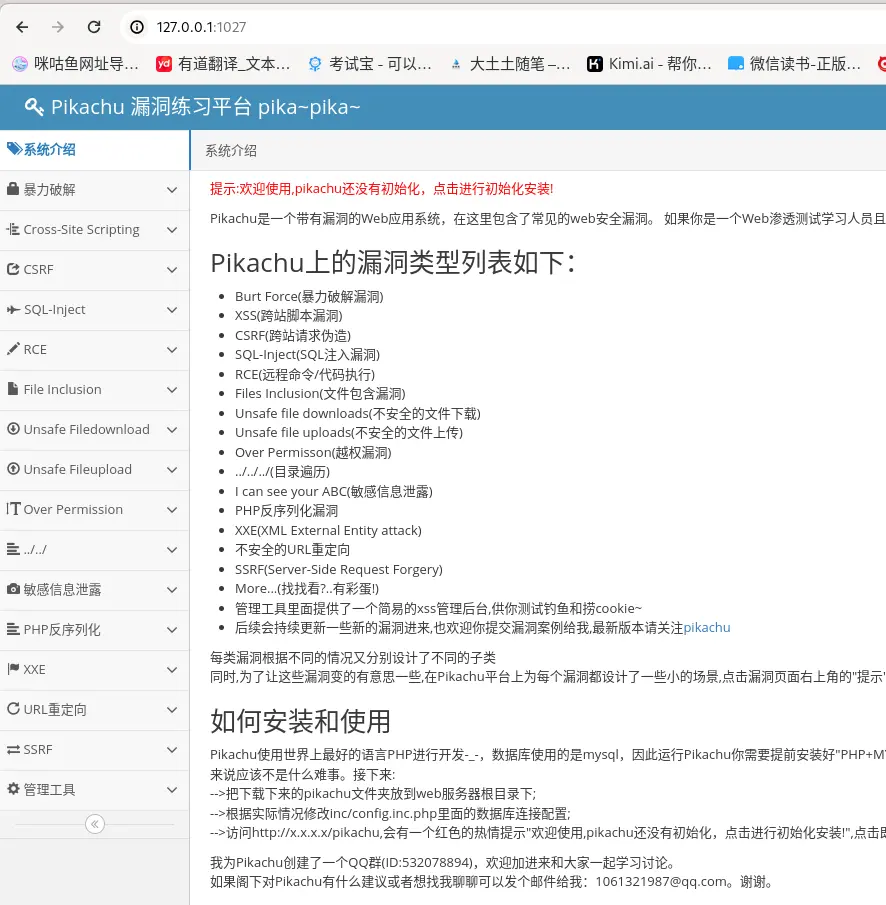Open the 咪咕鱼网址导 bookmark
This screenshot has height=905, width=886.
(76, 63)
